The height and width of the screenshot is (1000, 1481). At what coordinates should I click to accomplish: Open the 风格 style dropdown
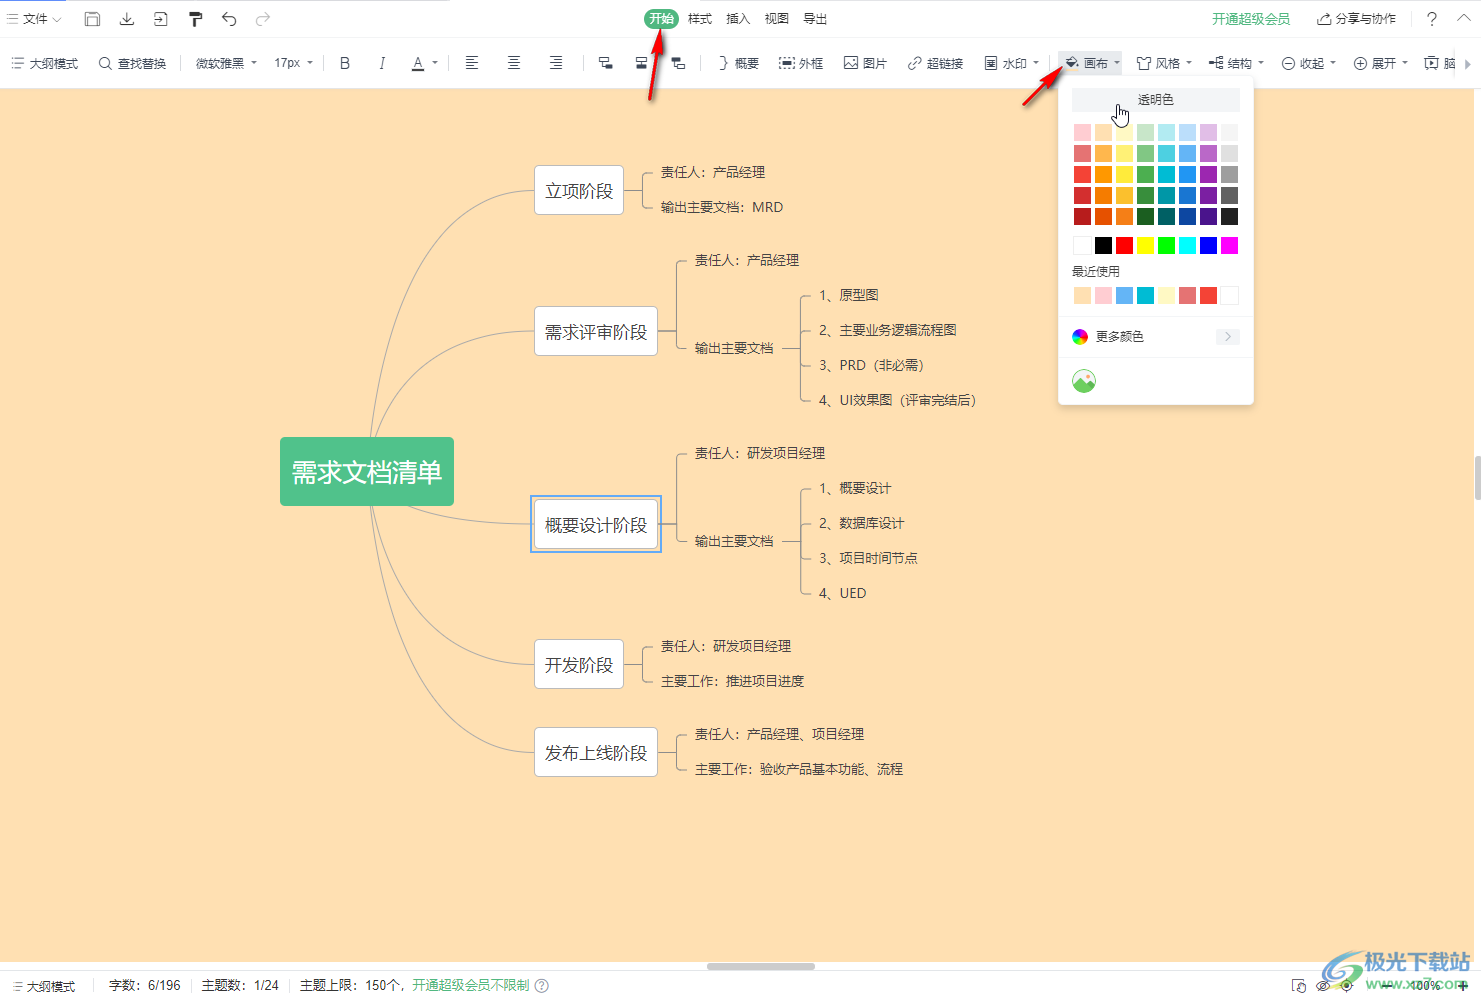1164,63
